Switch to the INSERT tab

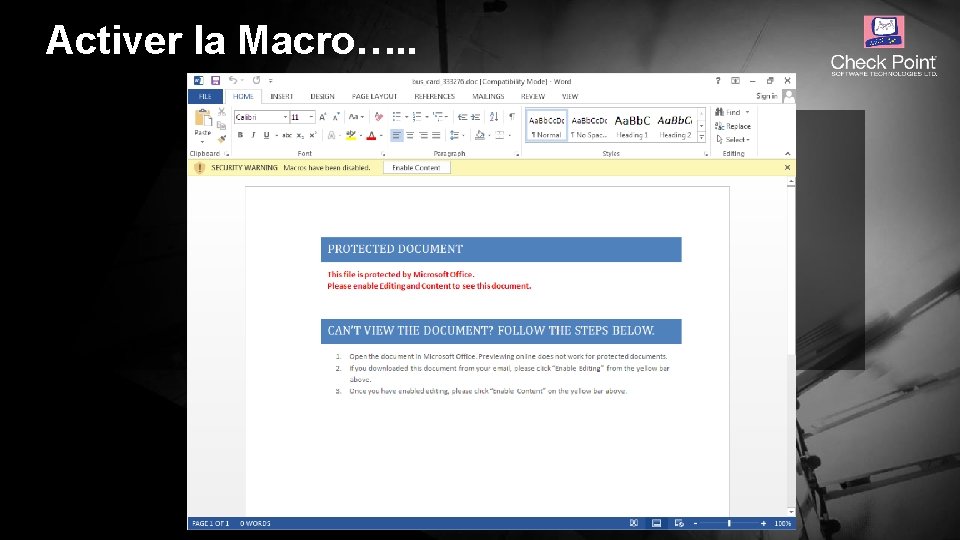pyautogui.click(x=282, y=97)
